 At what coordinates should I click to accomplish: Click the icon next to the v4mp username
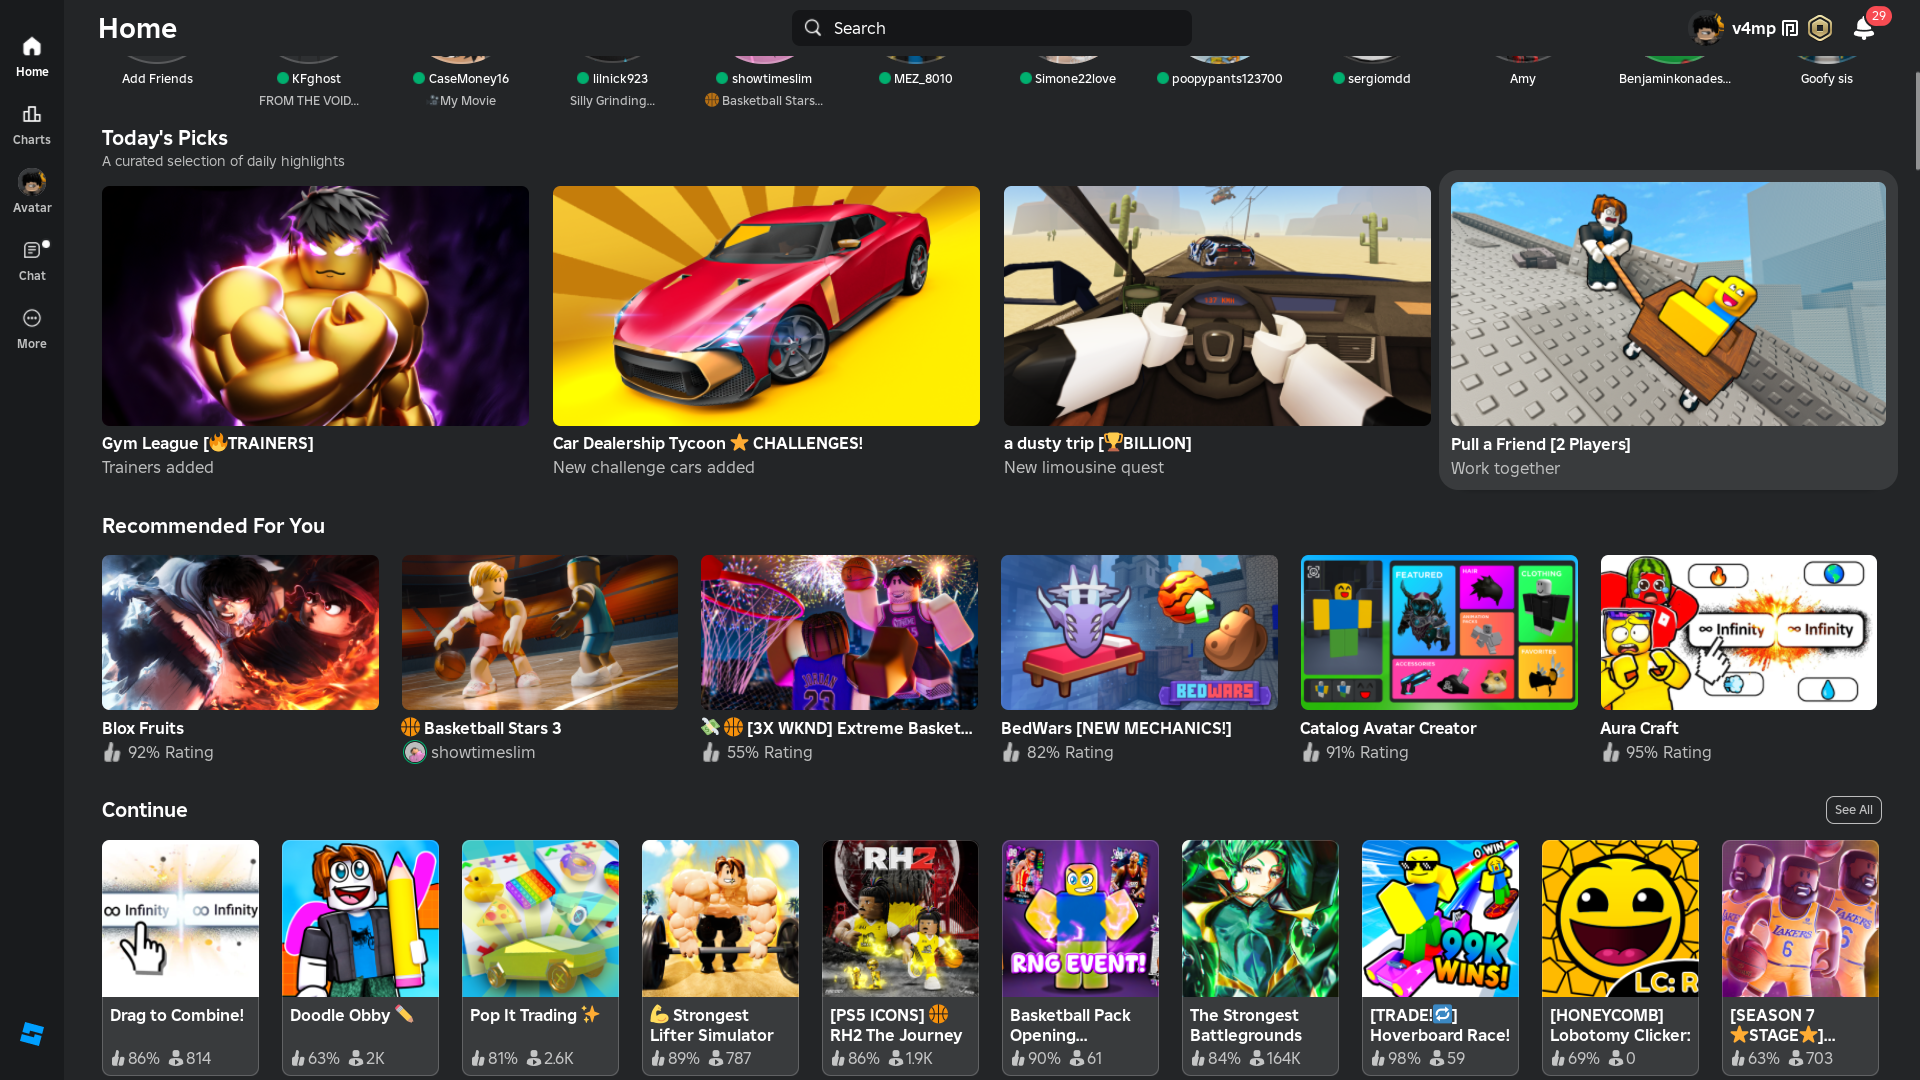pyautogui.click(x=1790, y=28)
